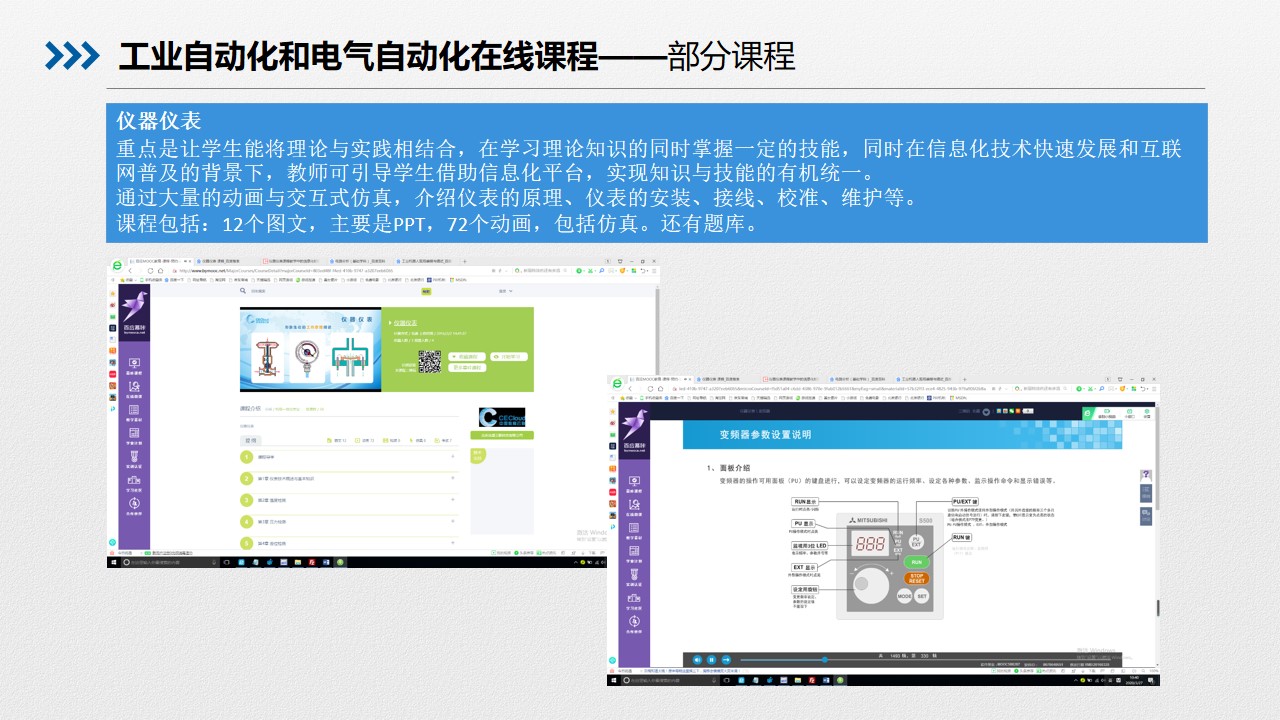Click bird logo atop left screenshot's sidebar
Viewport: 1280px width, 720px height.
[x=134, y=305]
